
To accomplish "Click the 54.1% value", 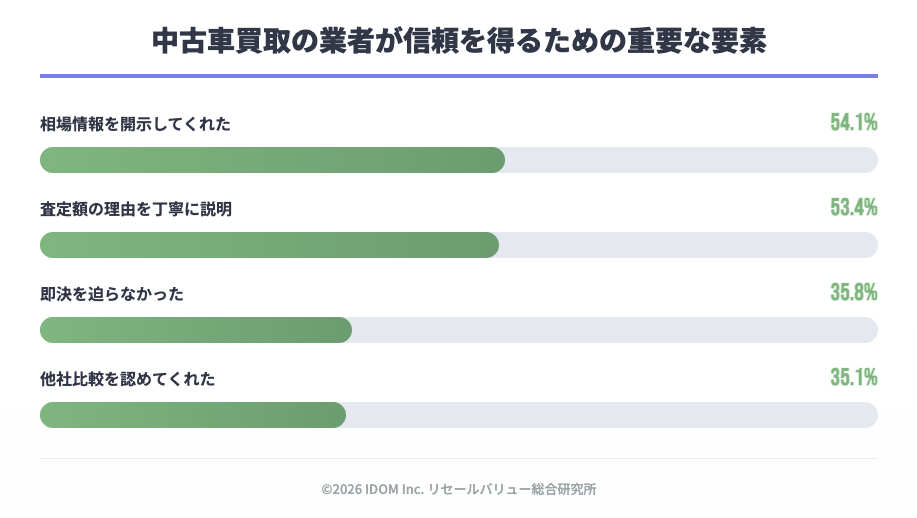I will coord(853,122).
